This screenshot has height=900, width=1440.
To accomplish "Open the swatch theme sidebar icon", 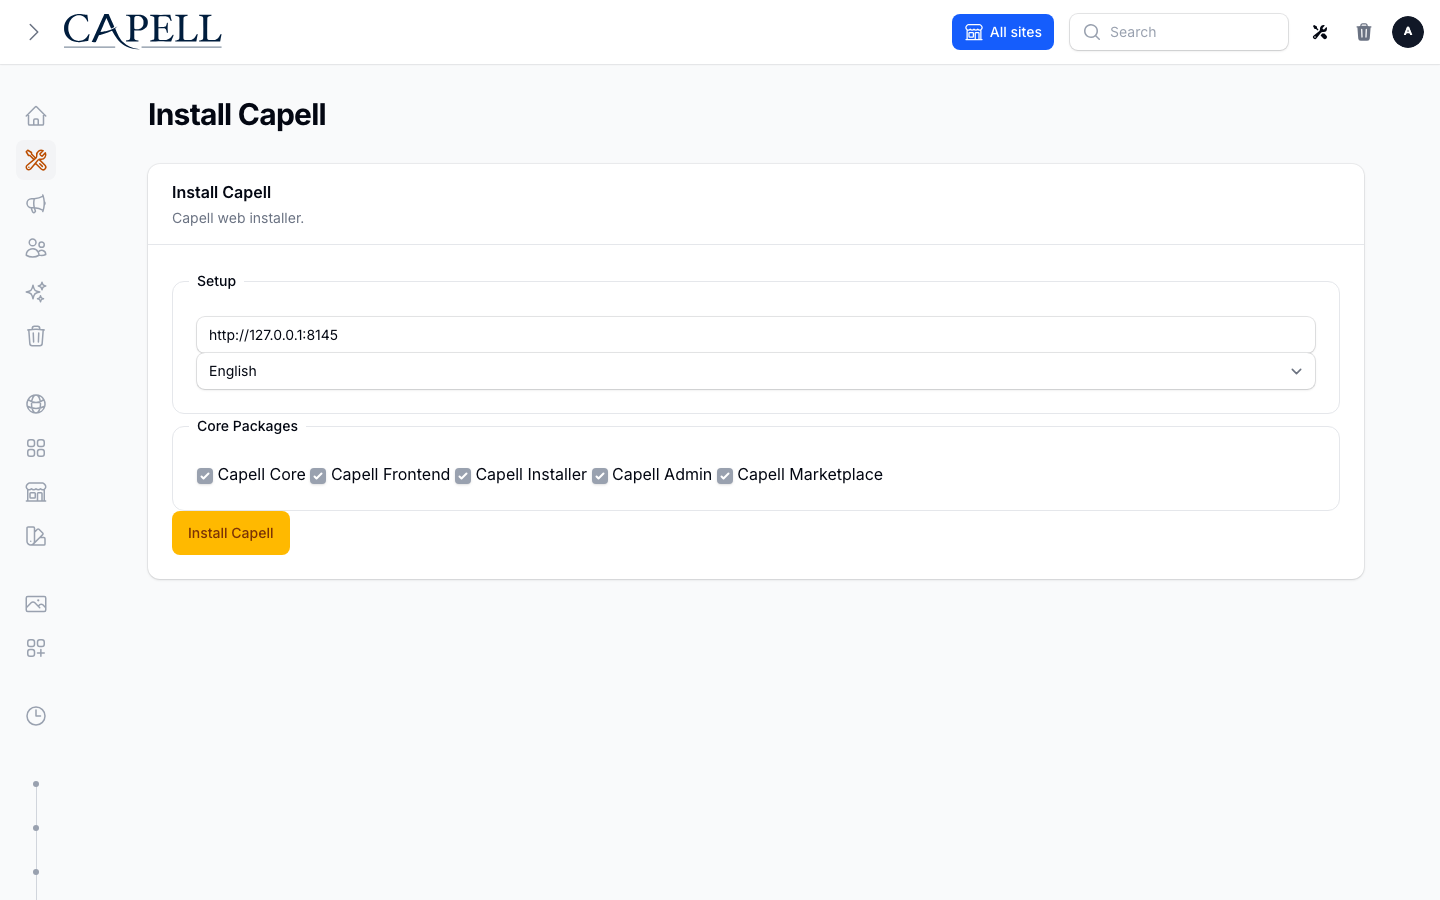I will [36, 536].
